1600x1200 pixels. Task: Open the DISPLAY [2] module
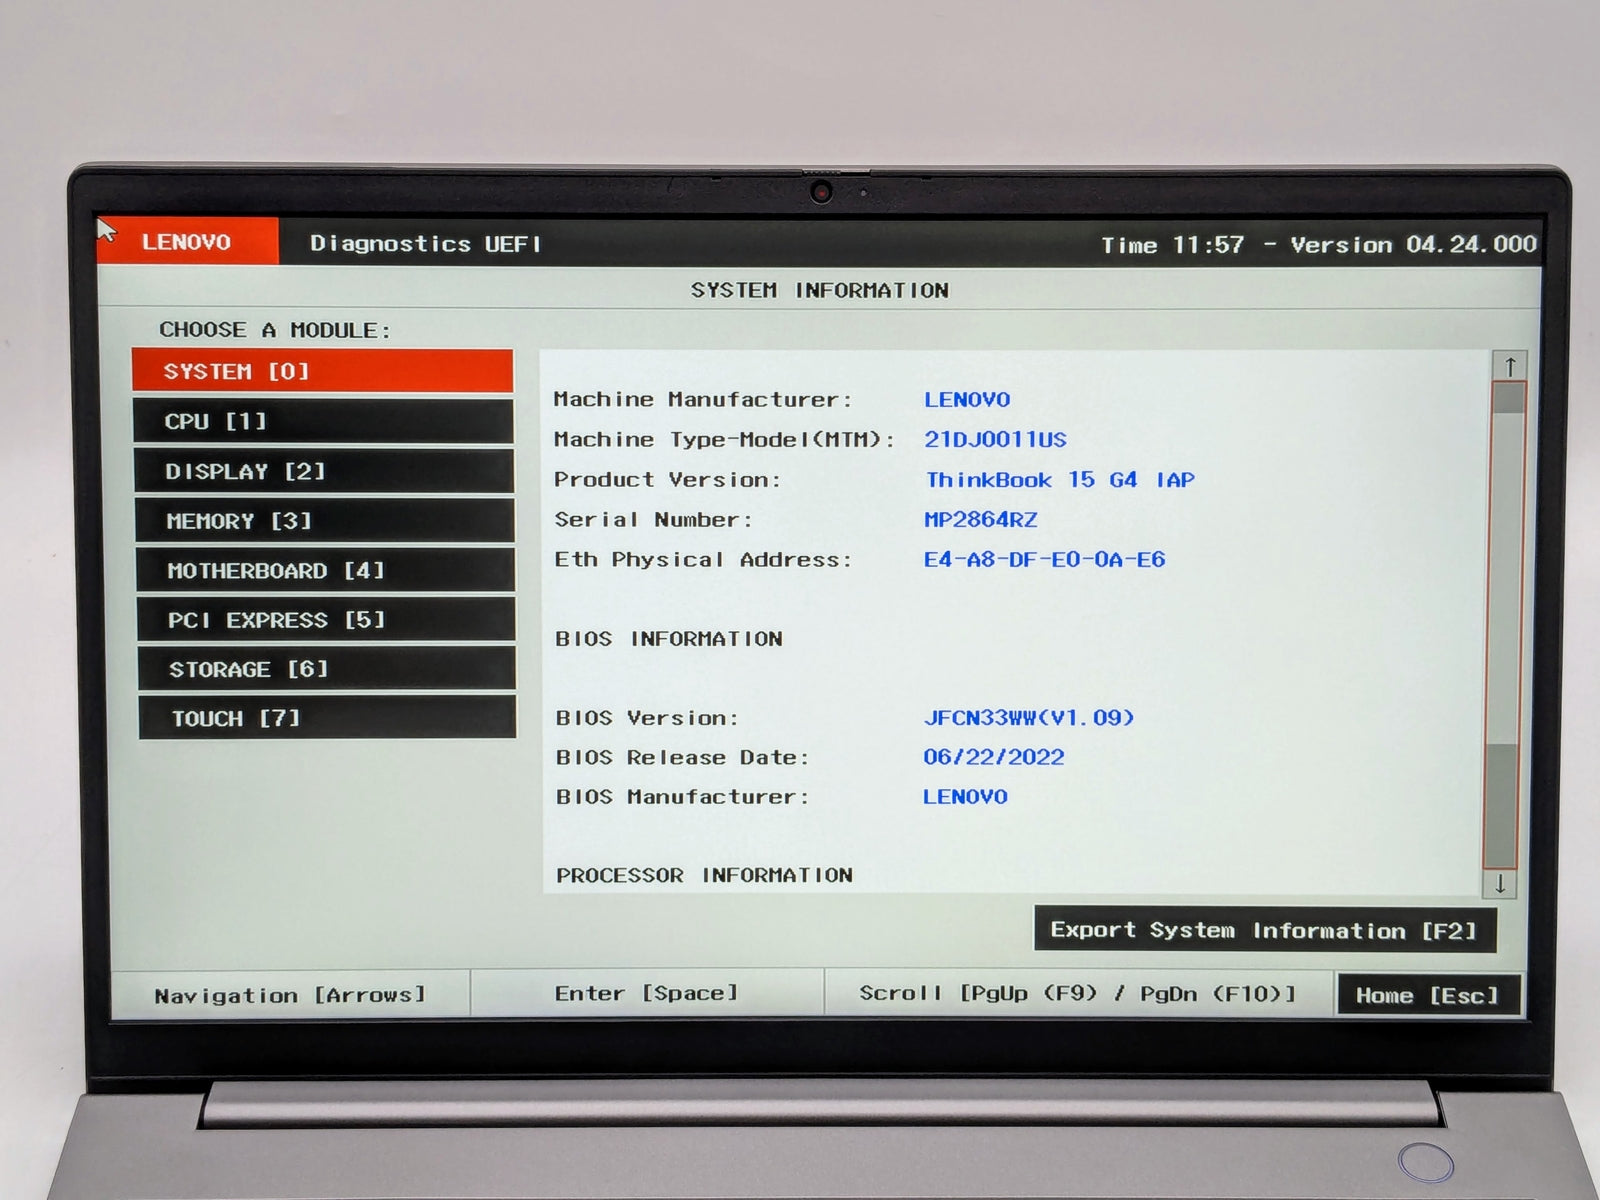pos(324,471)
